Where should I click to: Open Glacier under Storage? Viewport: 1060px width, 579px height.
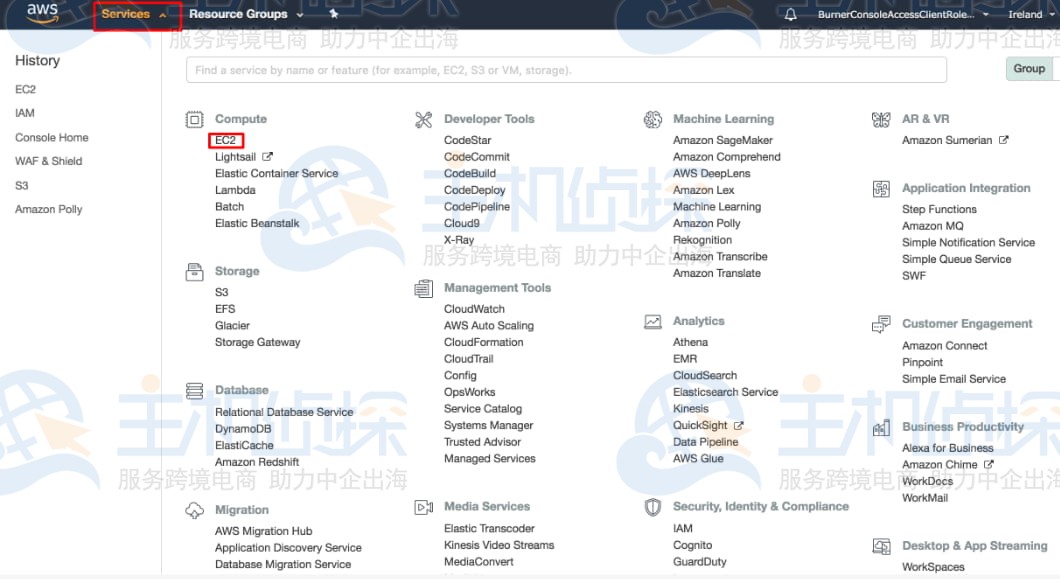(233, 325)
